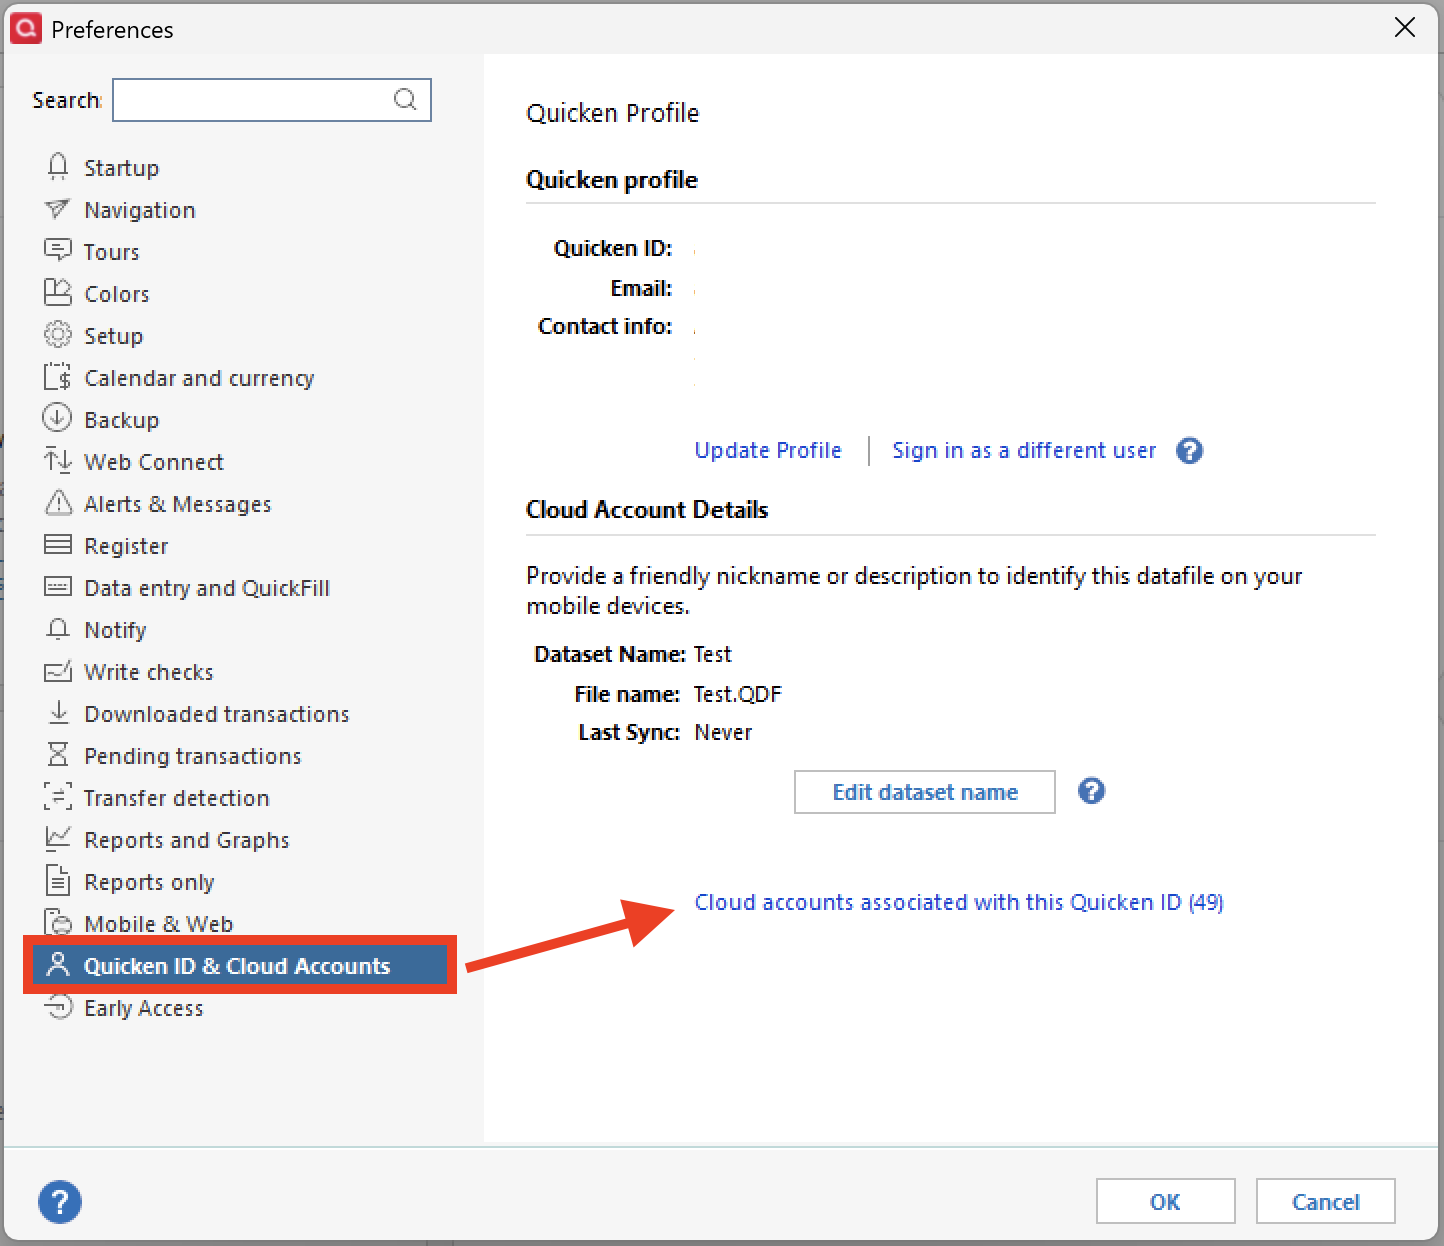Click the up-down arrows icon beside Web Connect
Viewport: 1444px width, 1246px height.
click(x=58, y=460)
